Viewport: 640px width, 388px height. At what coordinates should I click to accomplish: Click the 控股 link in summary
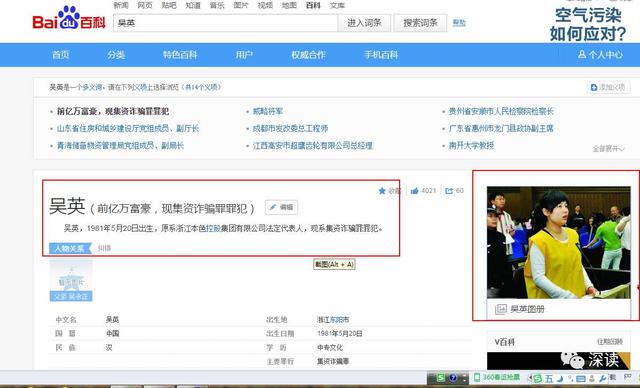pyautogui.click(x=213, y=228)
